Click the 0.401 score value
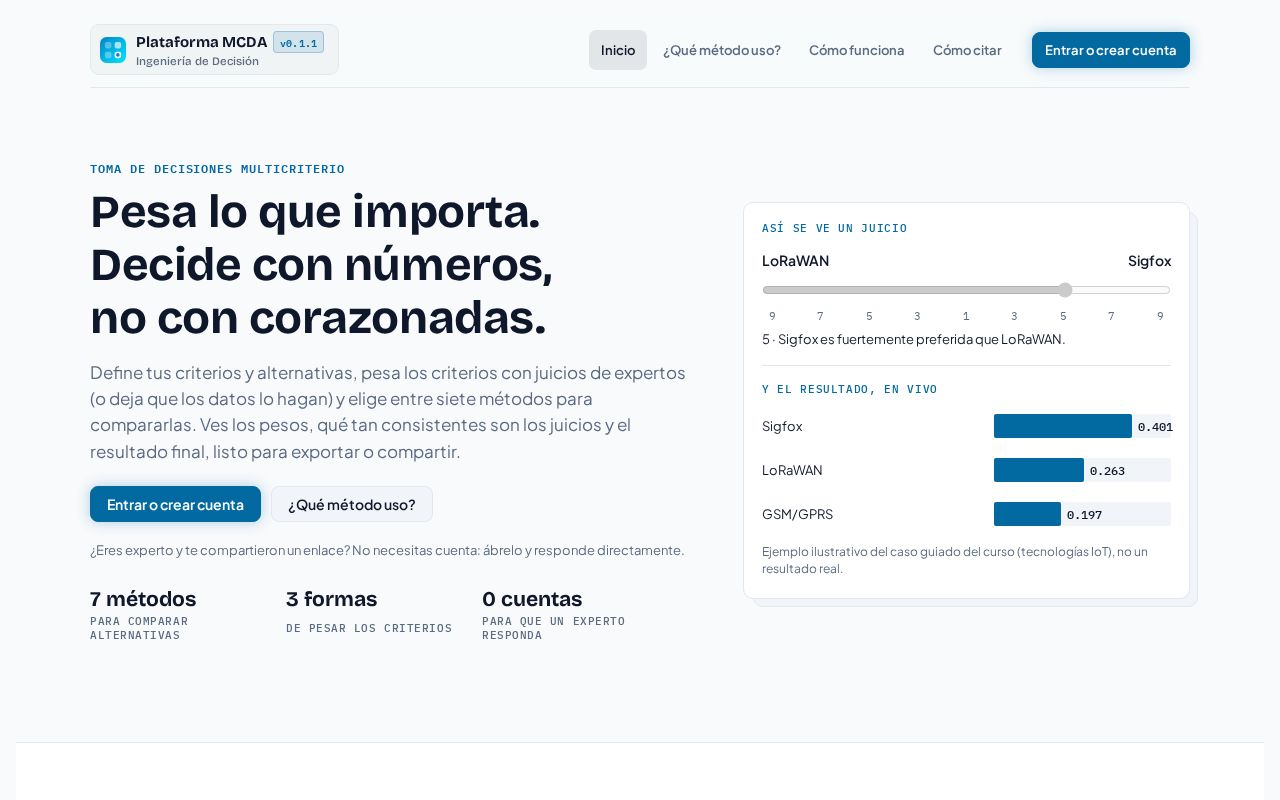The width and height of the screenshot is (1280, 800). (1155, 427)
